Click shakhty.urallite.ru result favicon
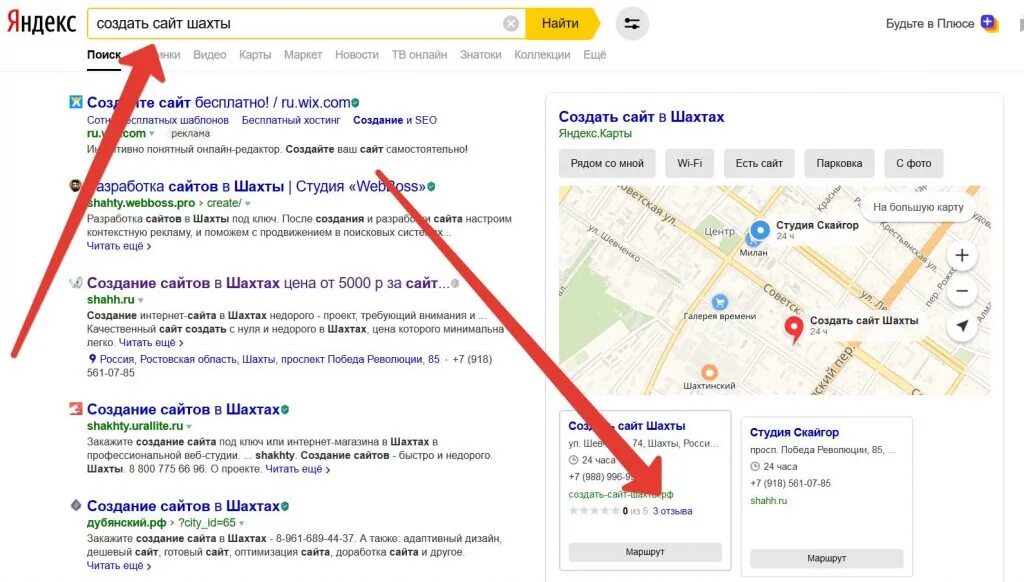 pos(76,409)
